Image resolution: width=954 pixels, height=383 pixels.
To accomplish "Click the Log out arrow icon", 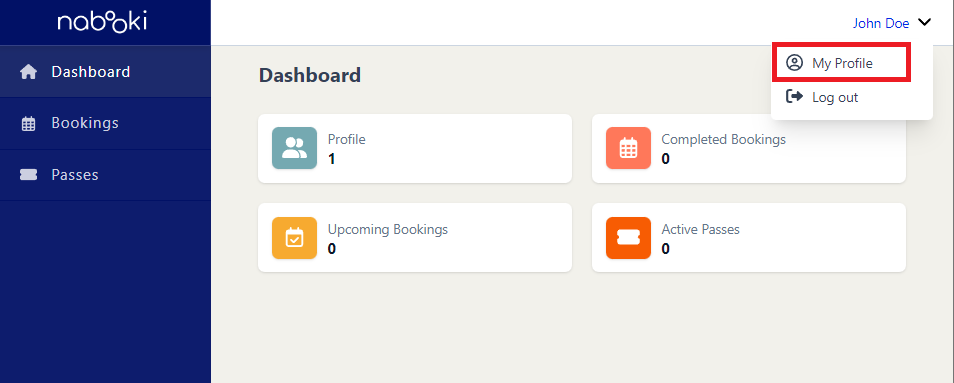I will [794, 97].
